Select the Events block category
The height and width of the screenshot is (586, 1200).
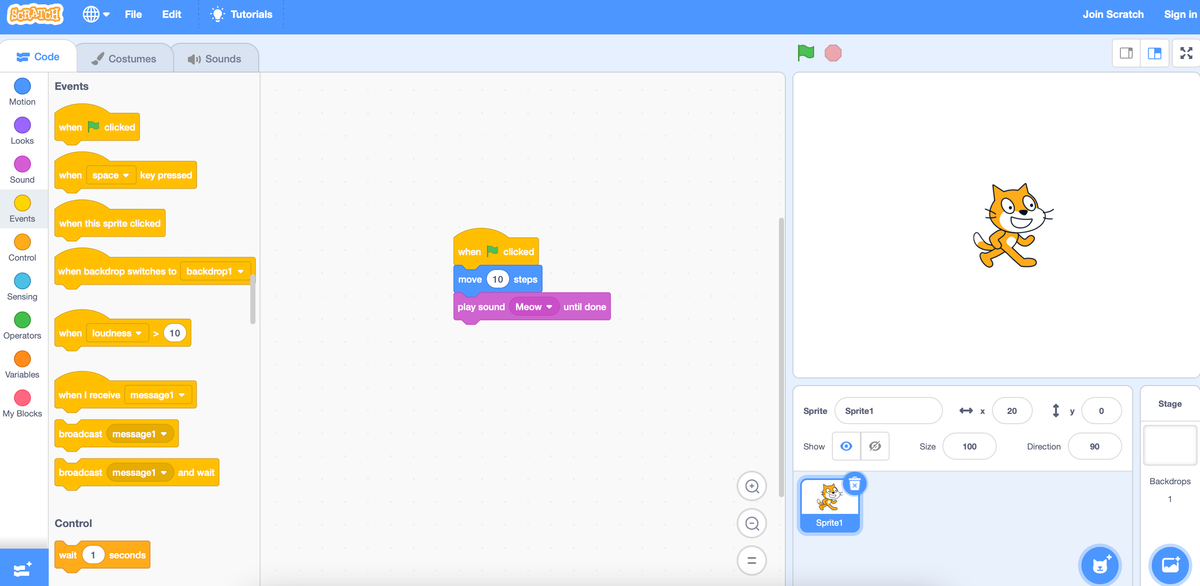point(22,209)
